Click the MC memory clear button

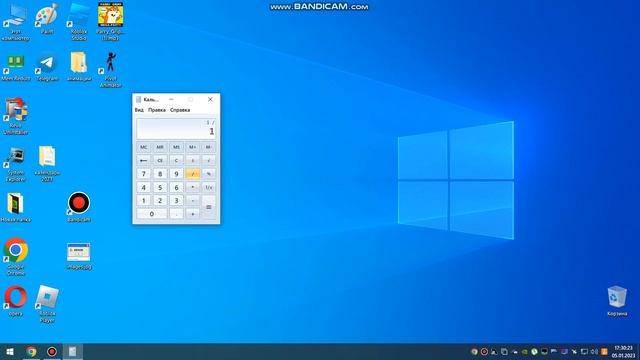pyautogui.click(x=144, y=147)
